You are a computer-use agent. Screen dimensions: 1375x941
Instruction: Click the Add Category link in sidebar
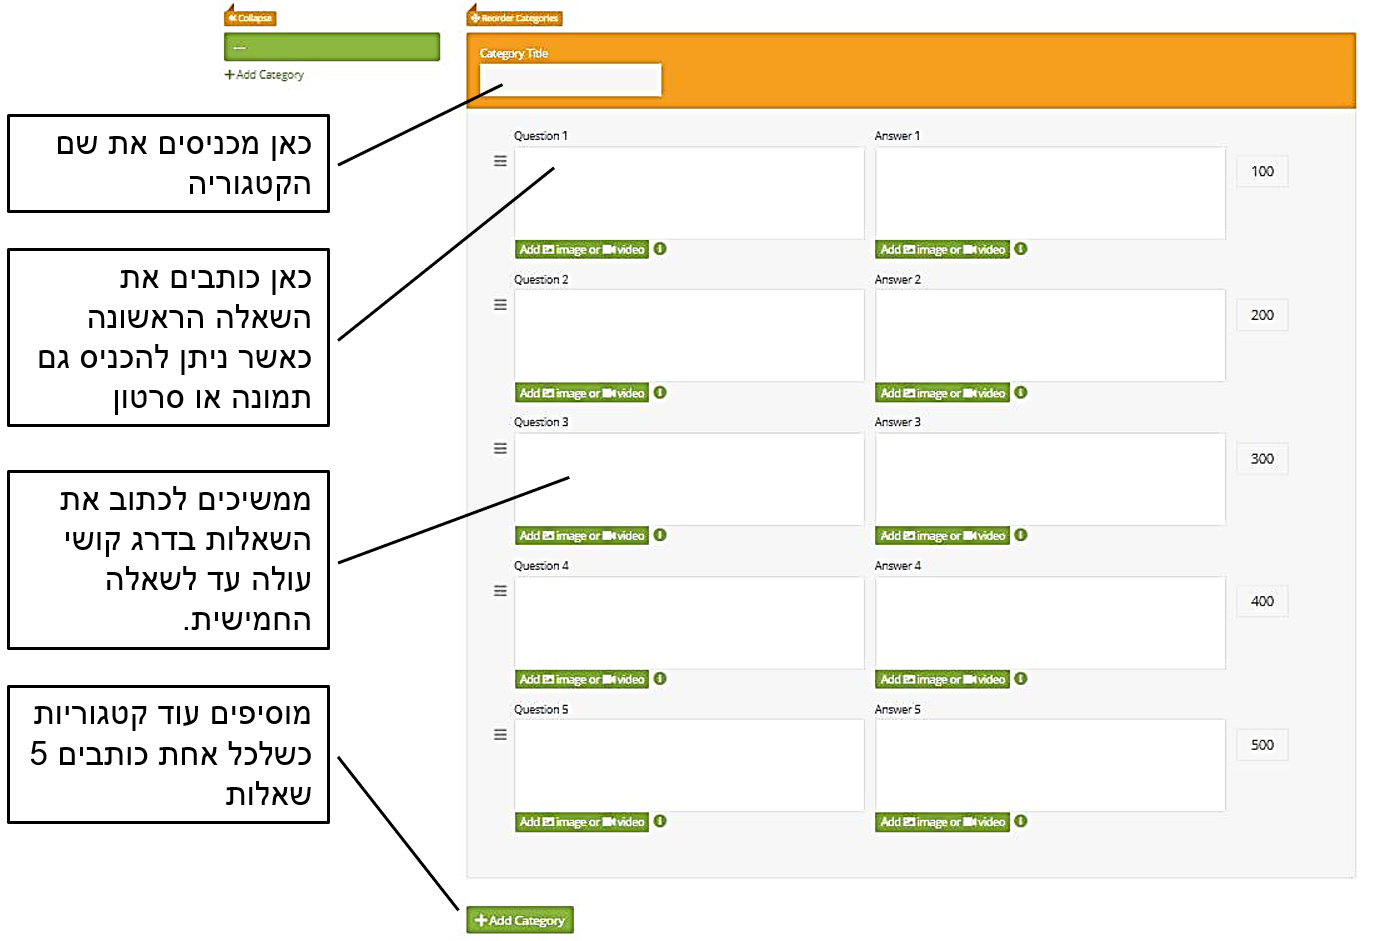click(264, 75)
